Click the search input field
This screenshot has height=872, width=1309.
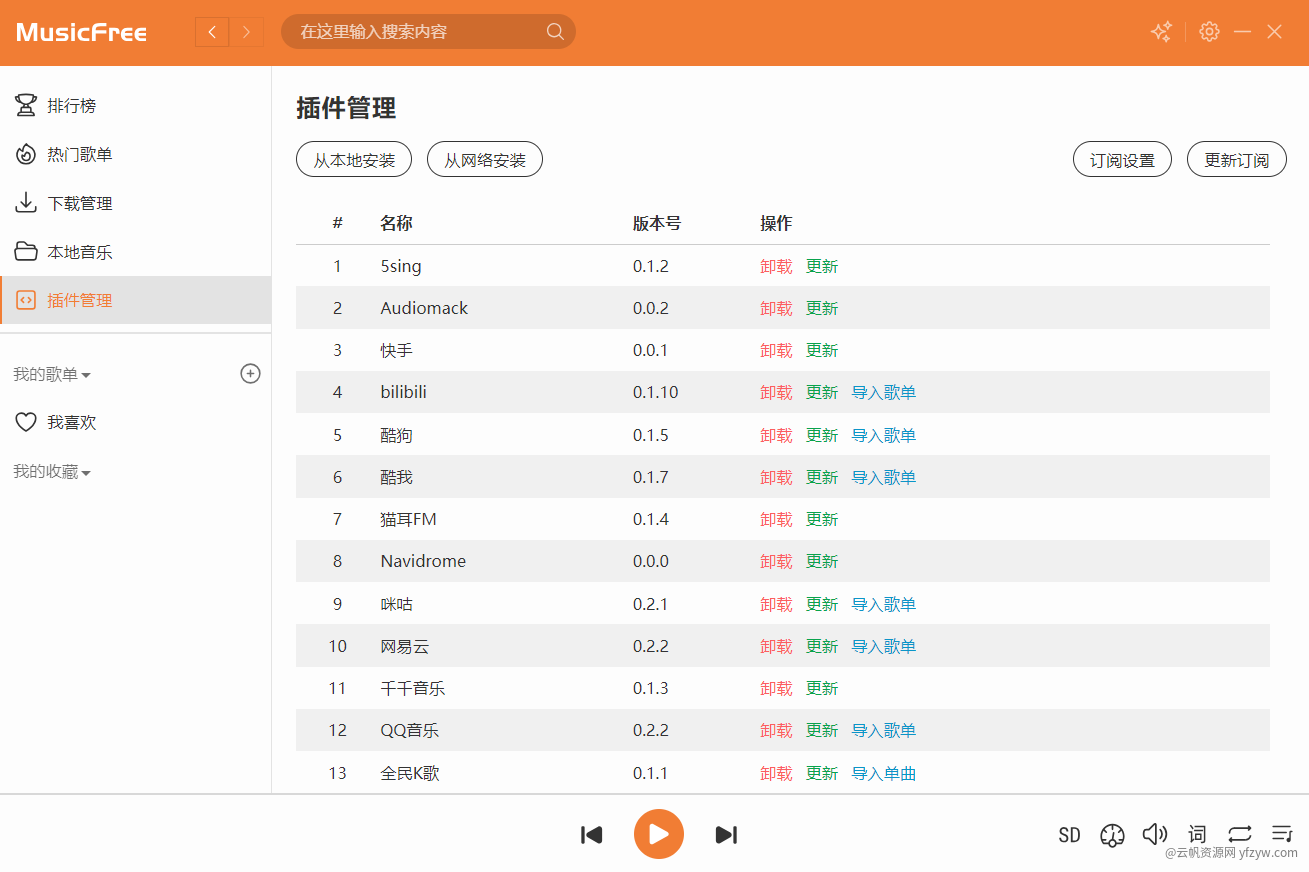pyautogui.click(x=428, y=32)
